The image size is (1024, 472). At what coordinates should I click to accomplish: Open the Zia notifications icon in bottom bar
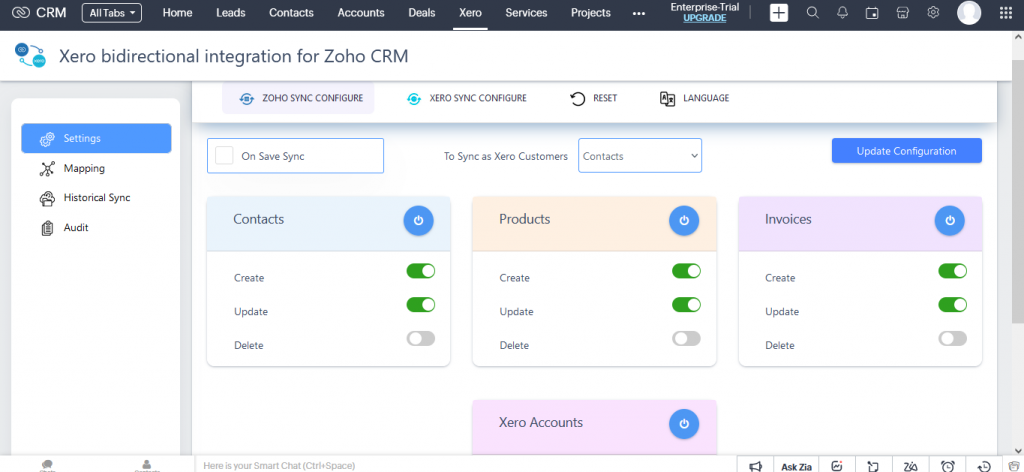pos(837,465)
